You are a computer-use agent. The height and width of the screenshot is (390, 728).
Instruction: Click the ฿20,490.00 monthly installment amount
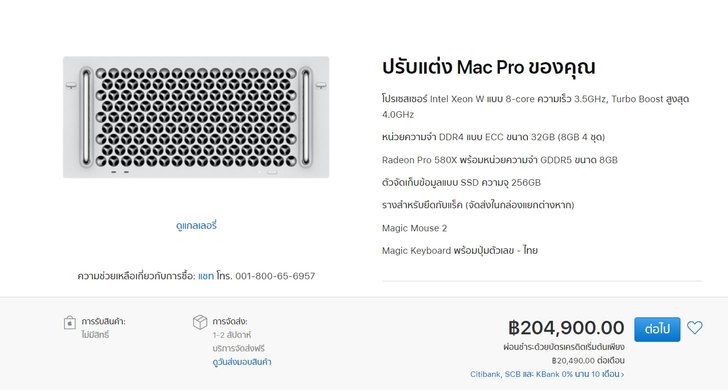point(573,361)
